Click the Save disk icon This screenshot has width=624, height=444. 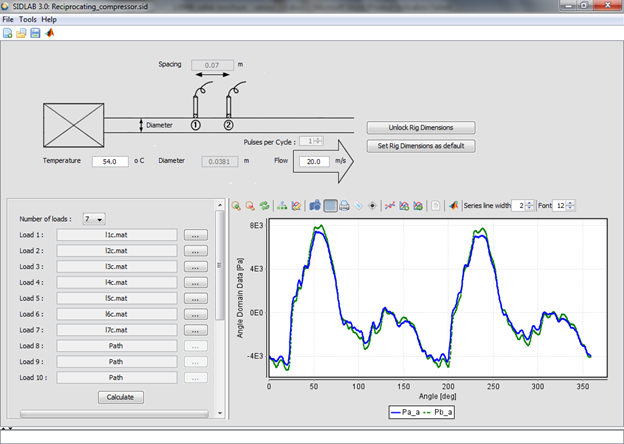click(x=35, y=33)
